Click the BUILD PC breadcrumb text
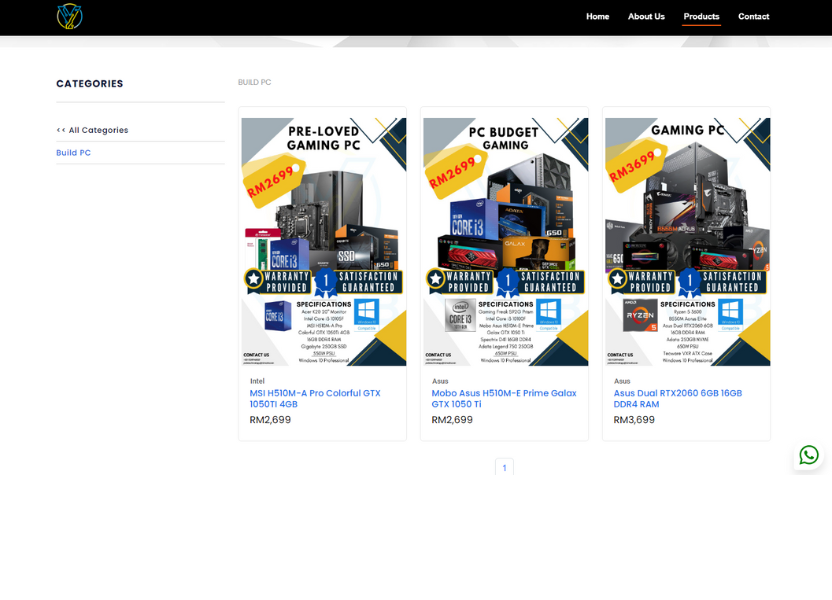This screenshot has height=600, width=832. point(255,82)
